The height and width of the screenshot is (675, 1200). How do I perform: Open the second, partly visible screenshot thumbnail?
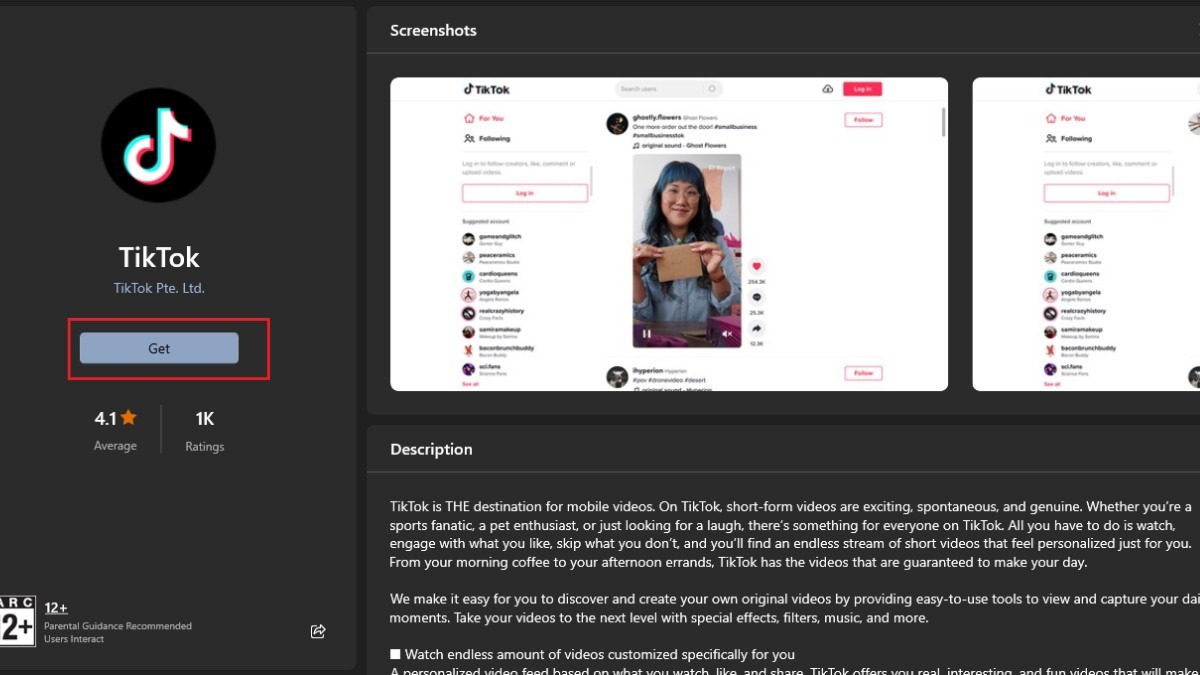tap(1086, 234)
